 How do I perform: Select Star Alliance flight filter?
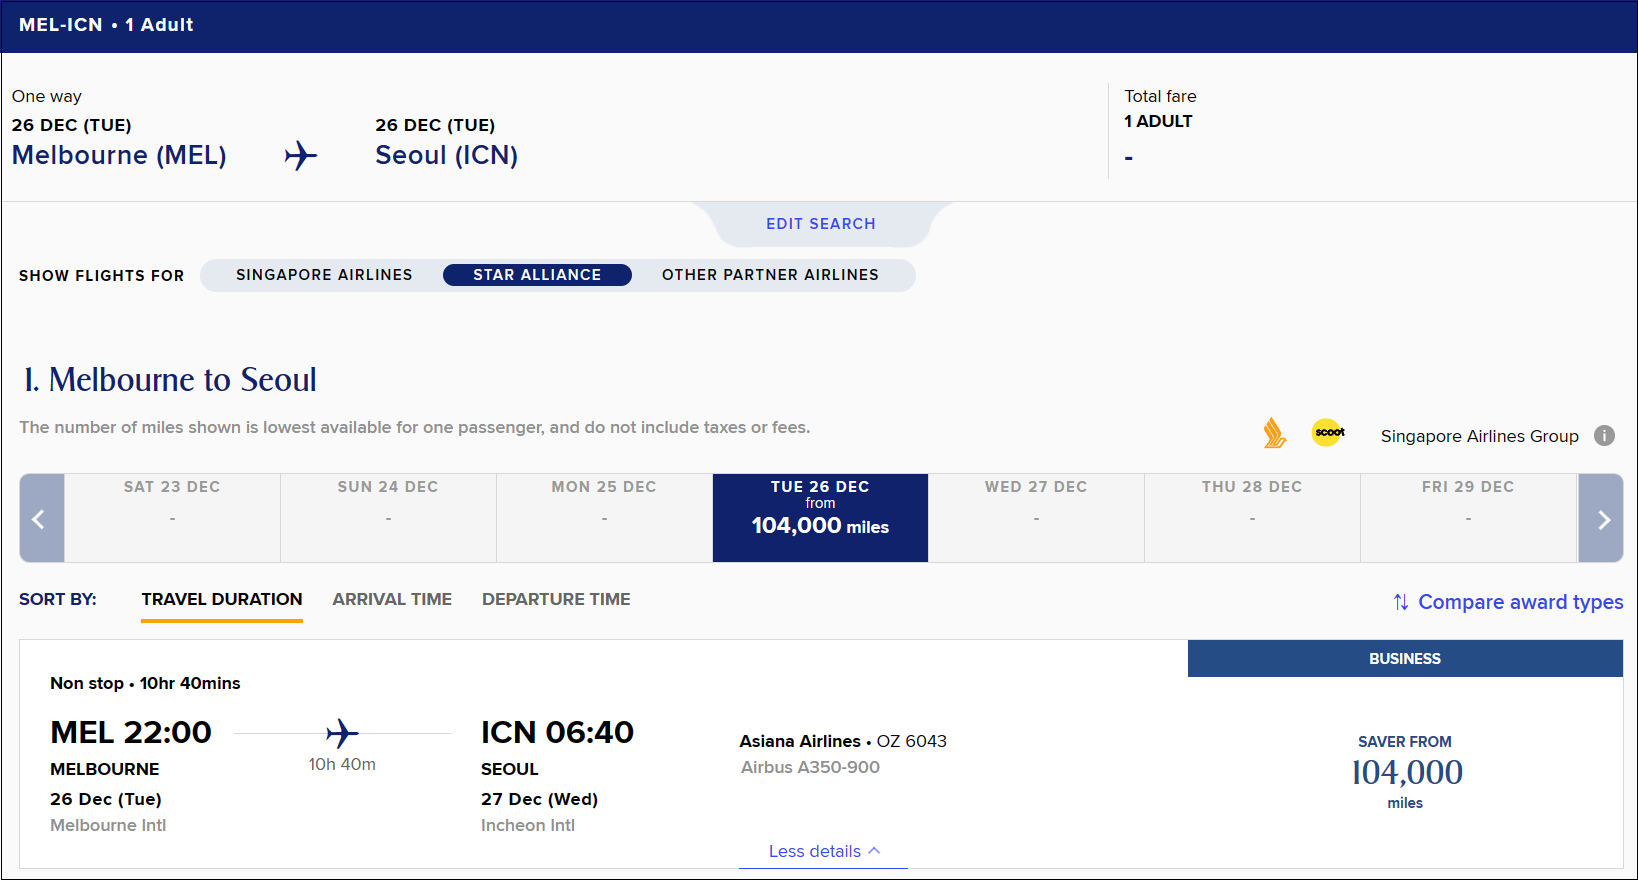[x=537, y=275]
